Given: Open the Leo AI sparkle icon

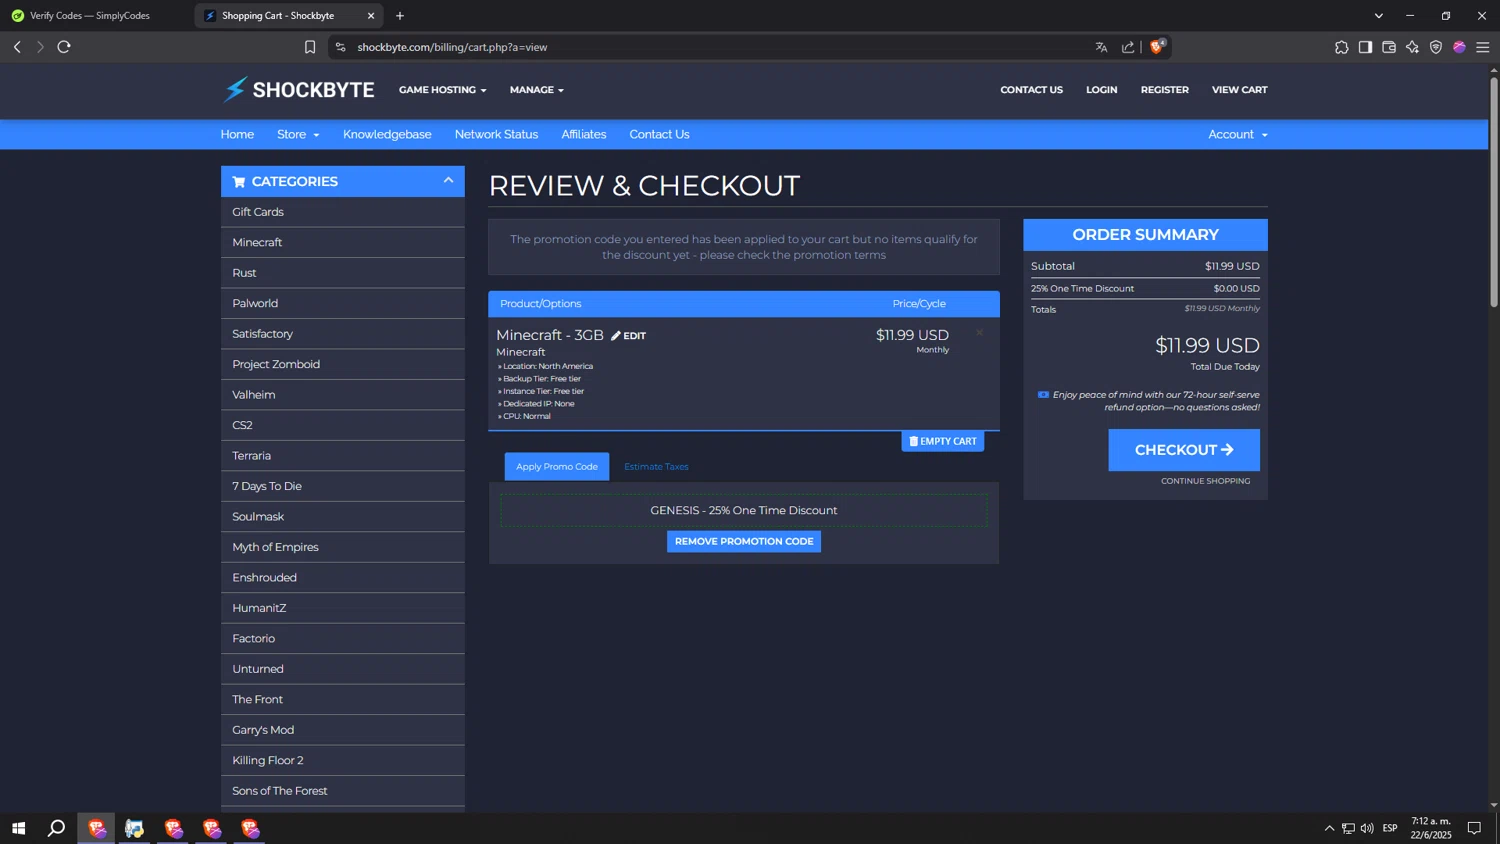Looking at the screenshot, I should tap(1412, 47).
